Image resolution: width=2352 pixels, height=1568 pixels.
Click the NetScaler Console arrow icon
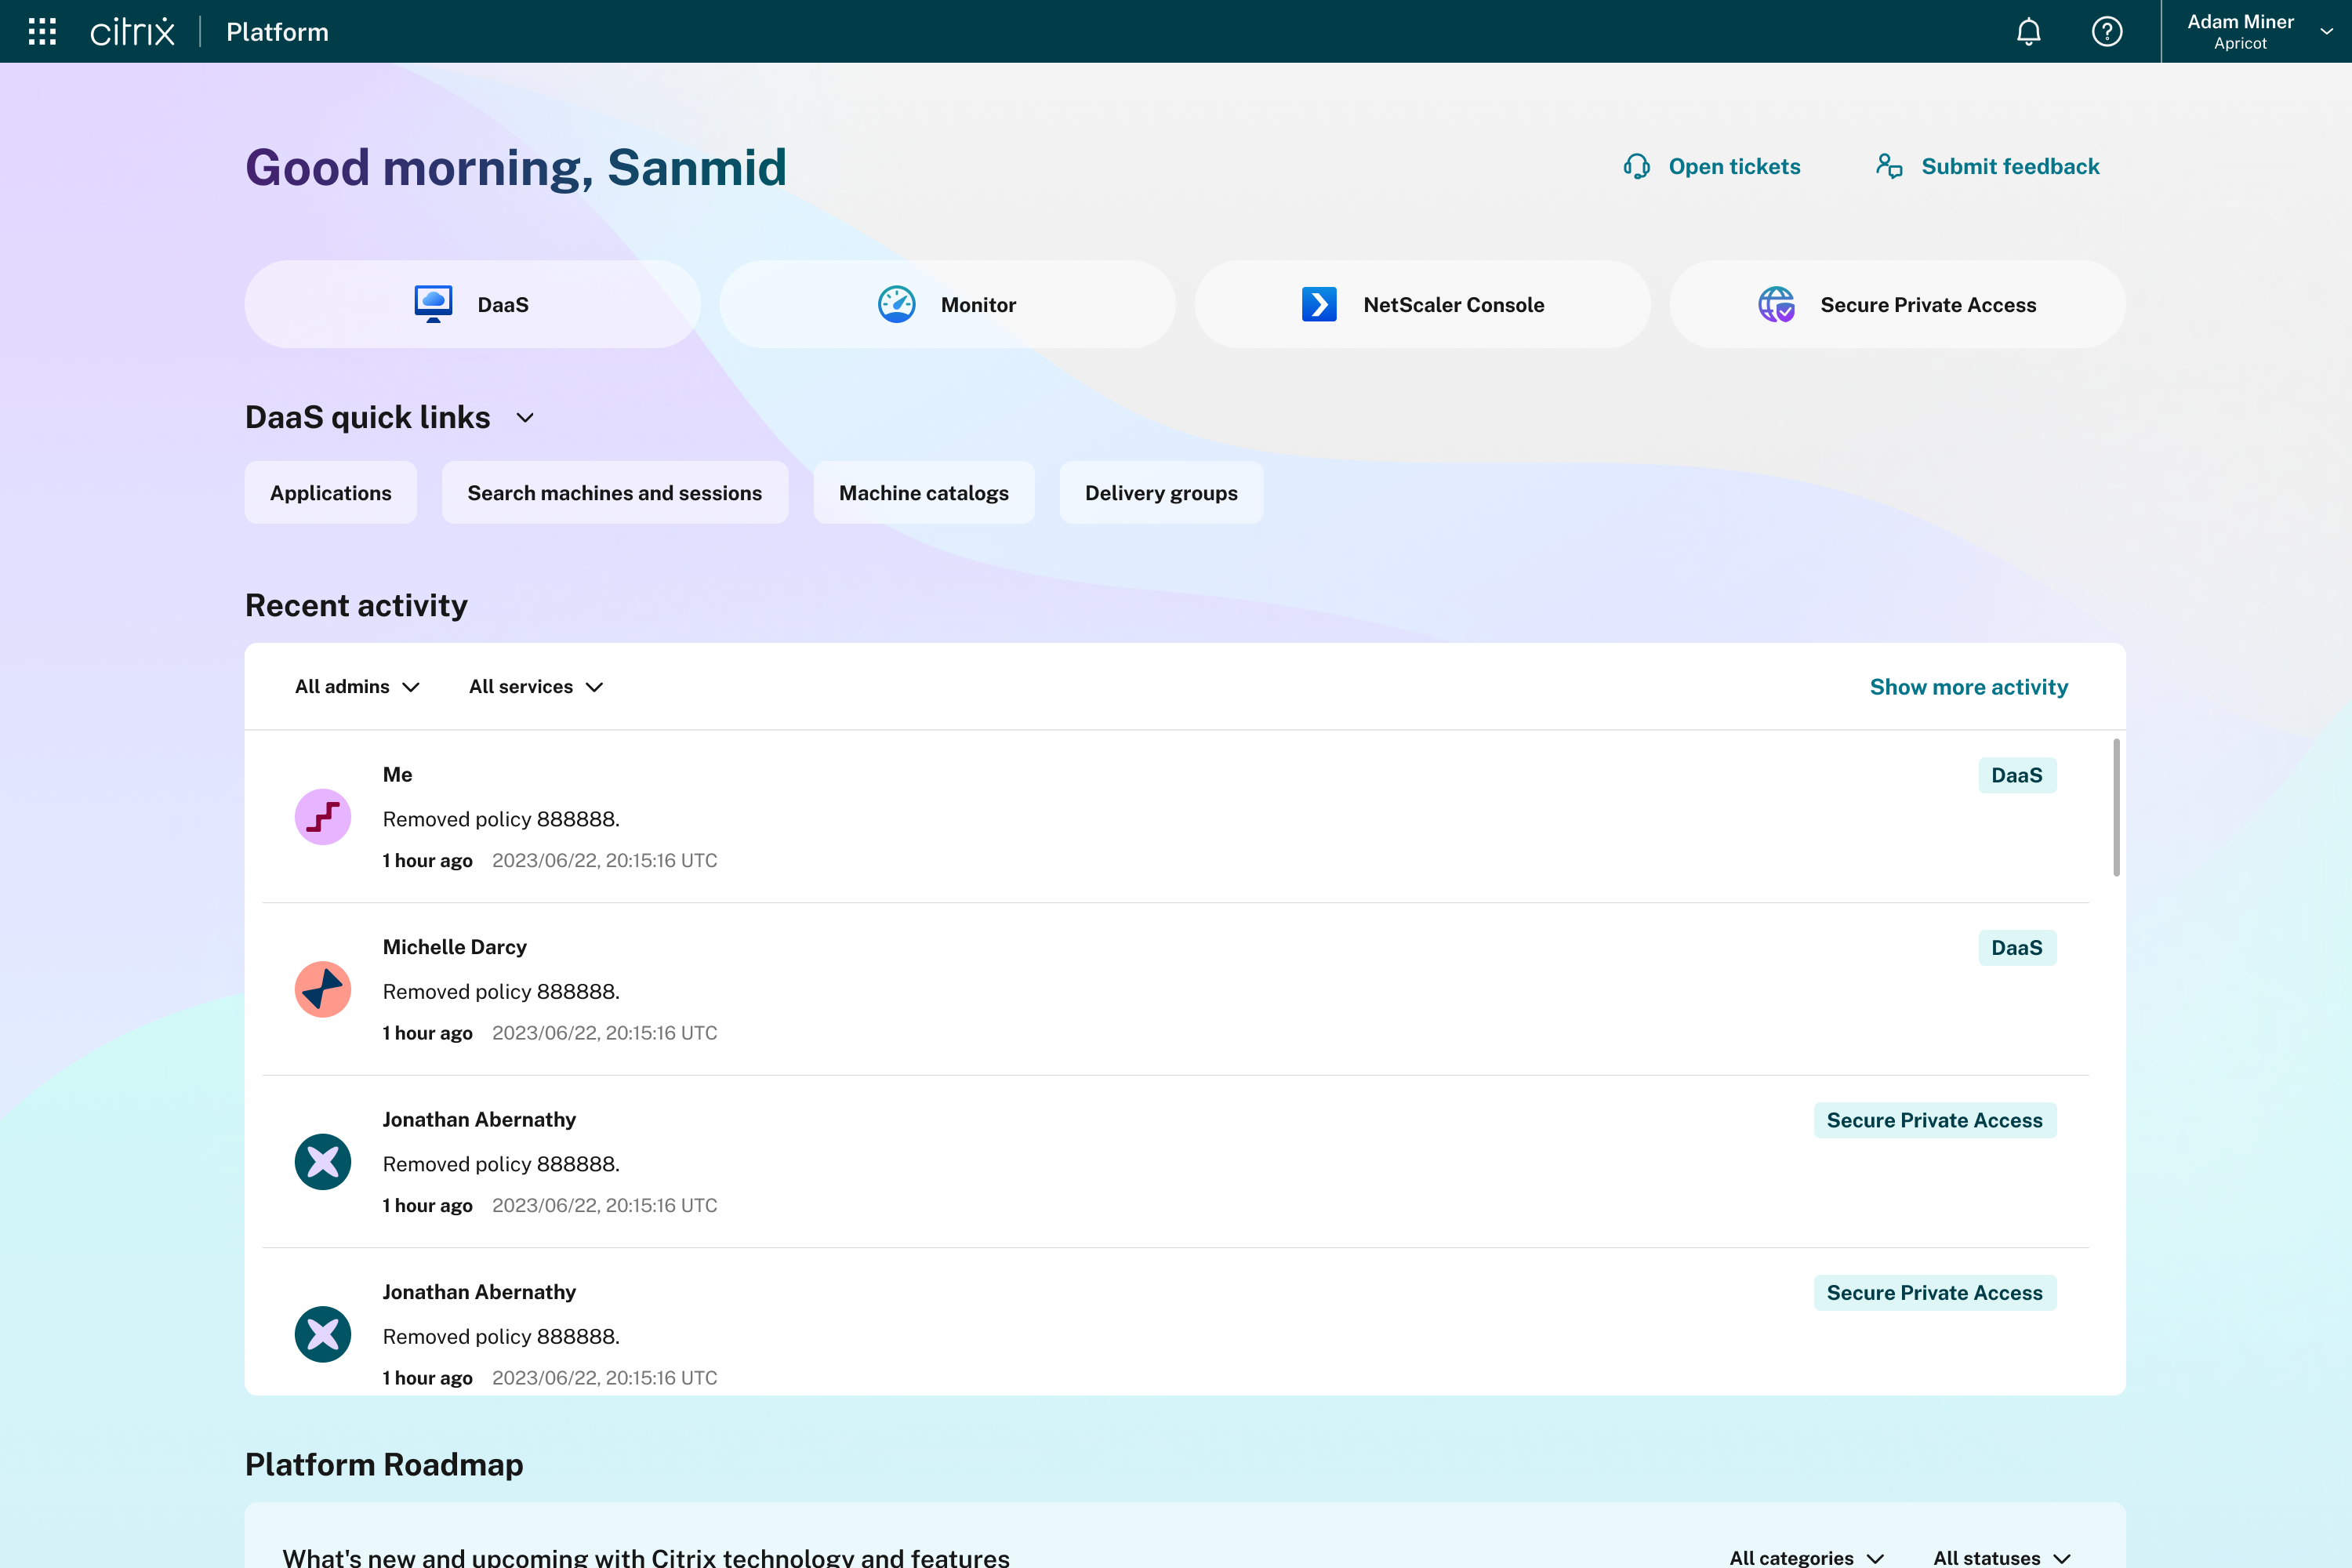(x=1319, y=304)
